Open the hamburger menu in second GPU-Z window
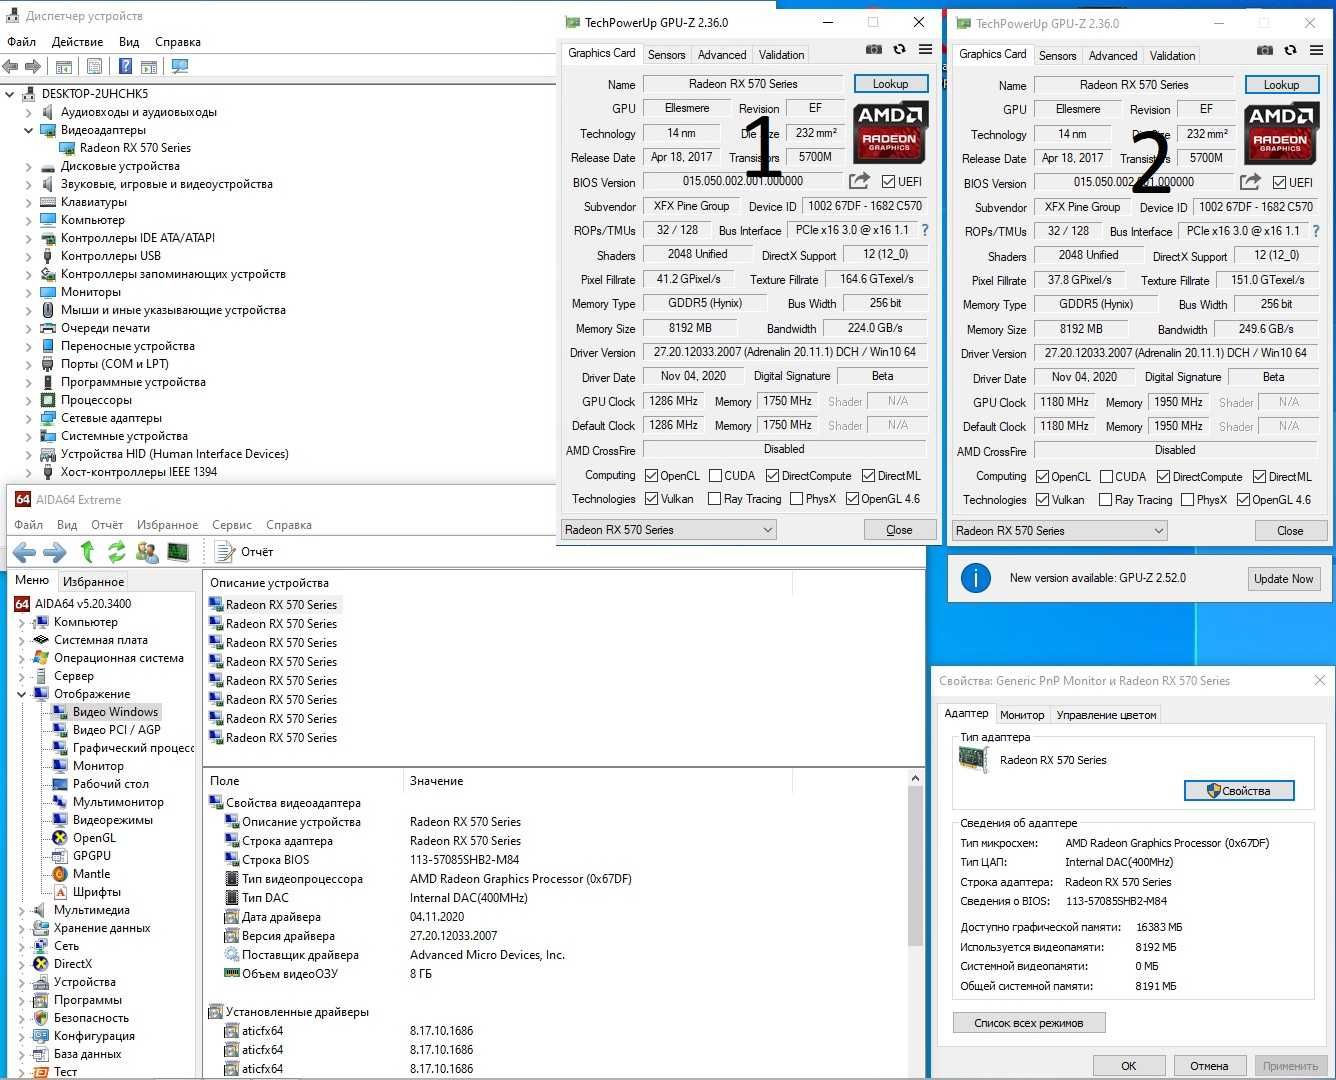 pos(1316,50)
